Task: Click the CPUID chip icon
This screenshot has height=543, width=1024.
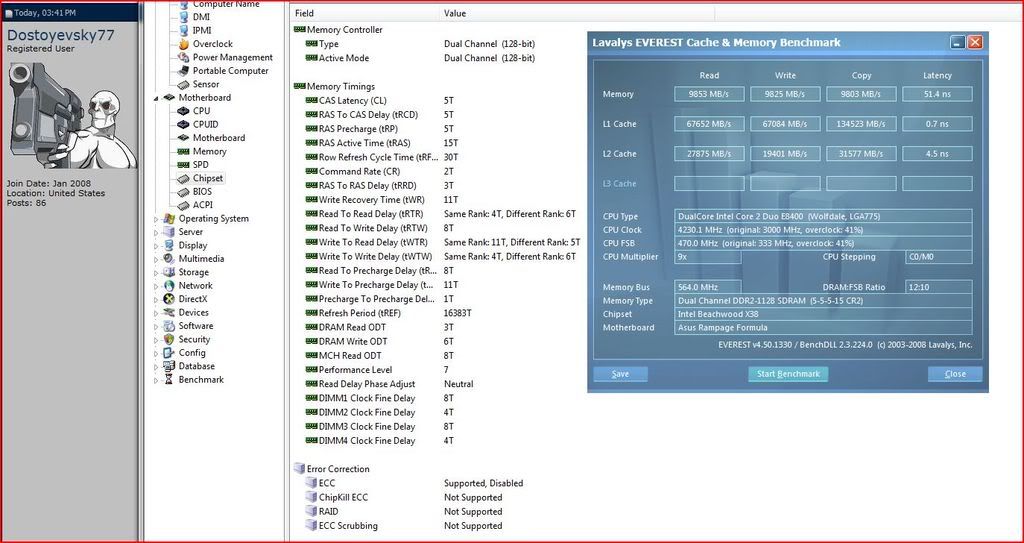Action: coord(183,124)
